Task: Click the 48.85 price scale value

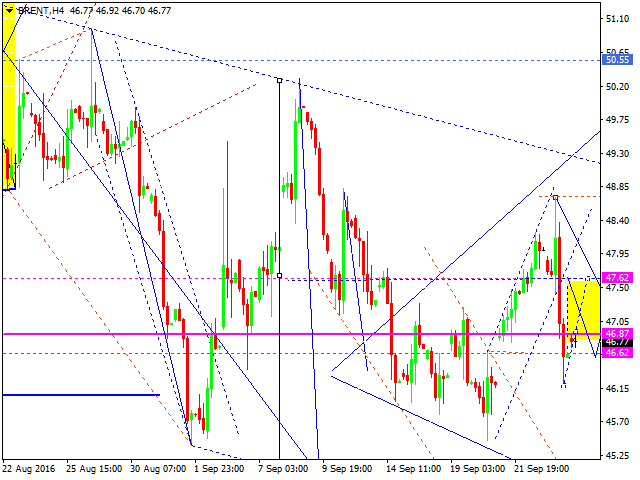Action: (617, 187)
